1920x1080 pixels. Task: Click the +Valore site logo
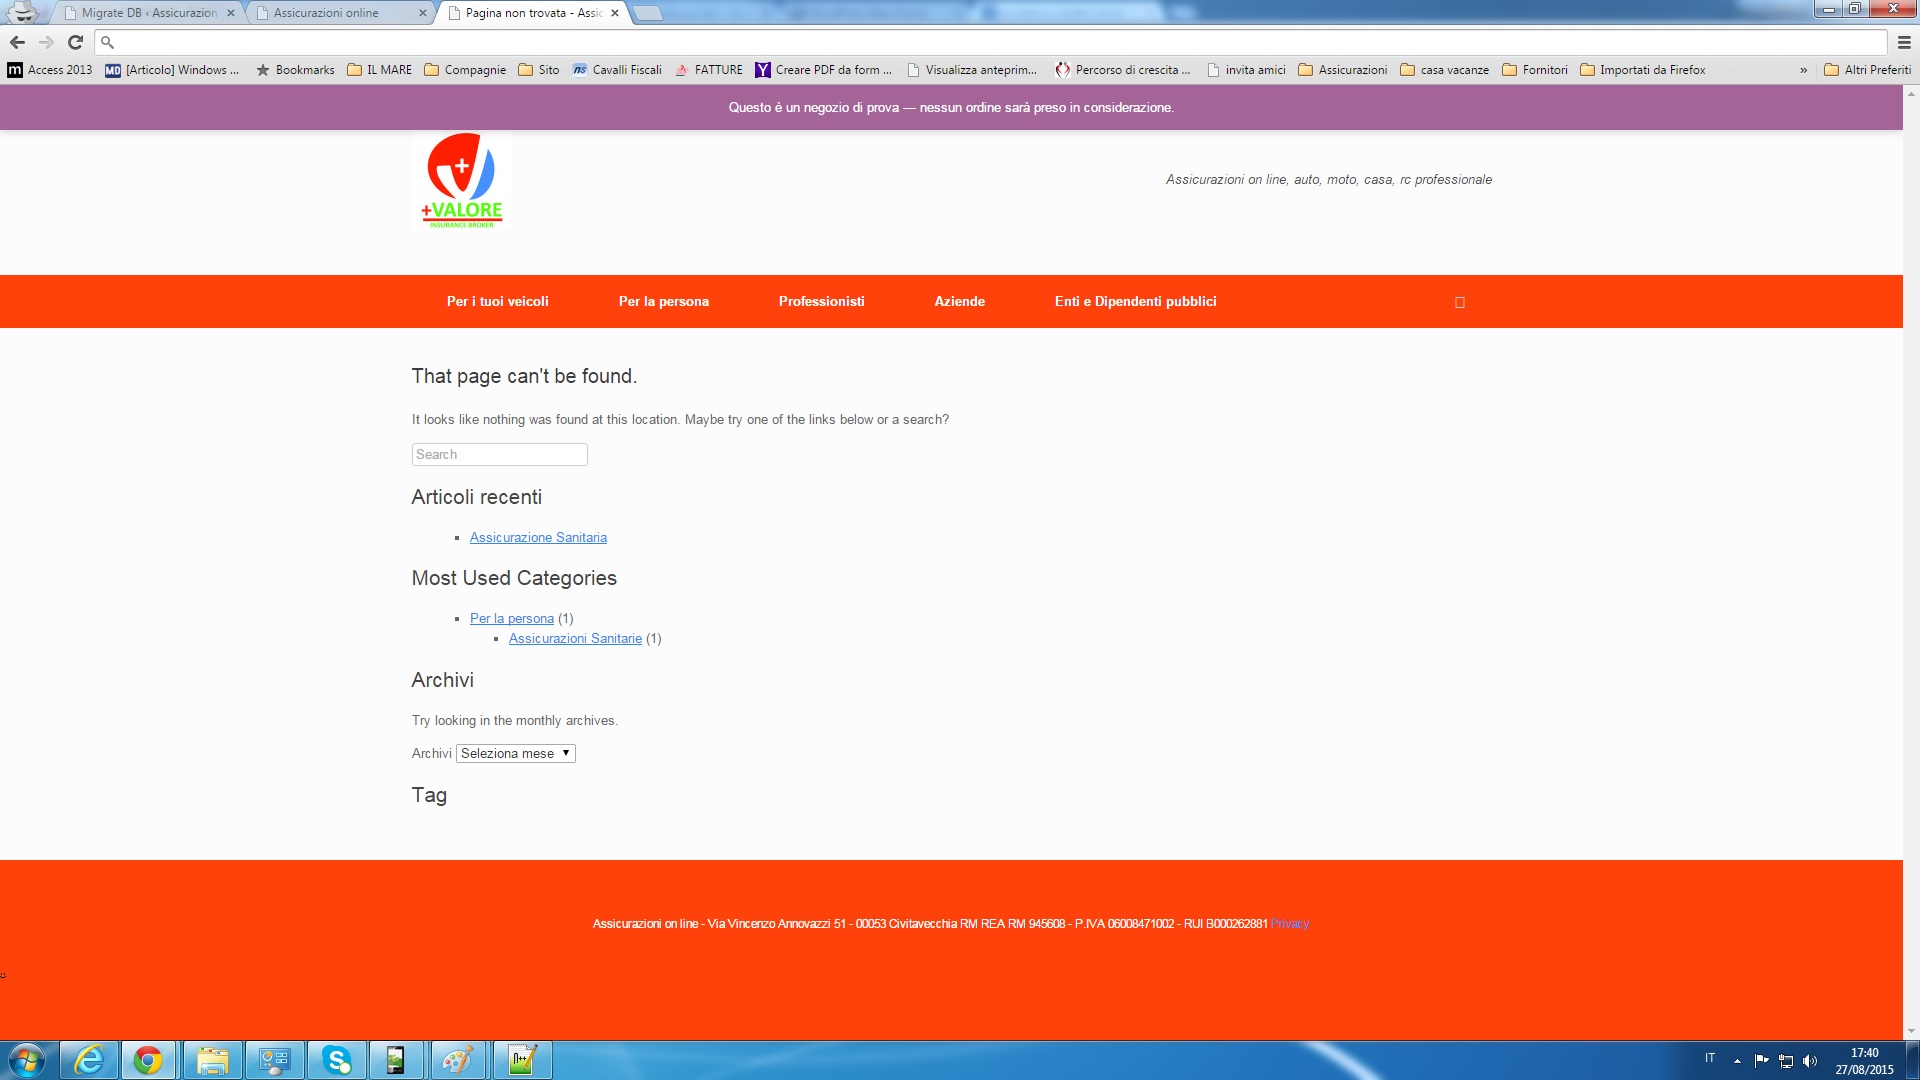(x=462, y=181)
